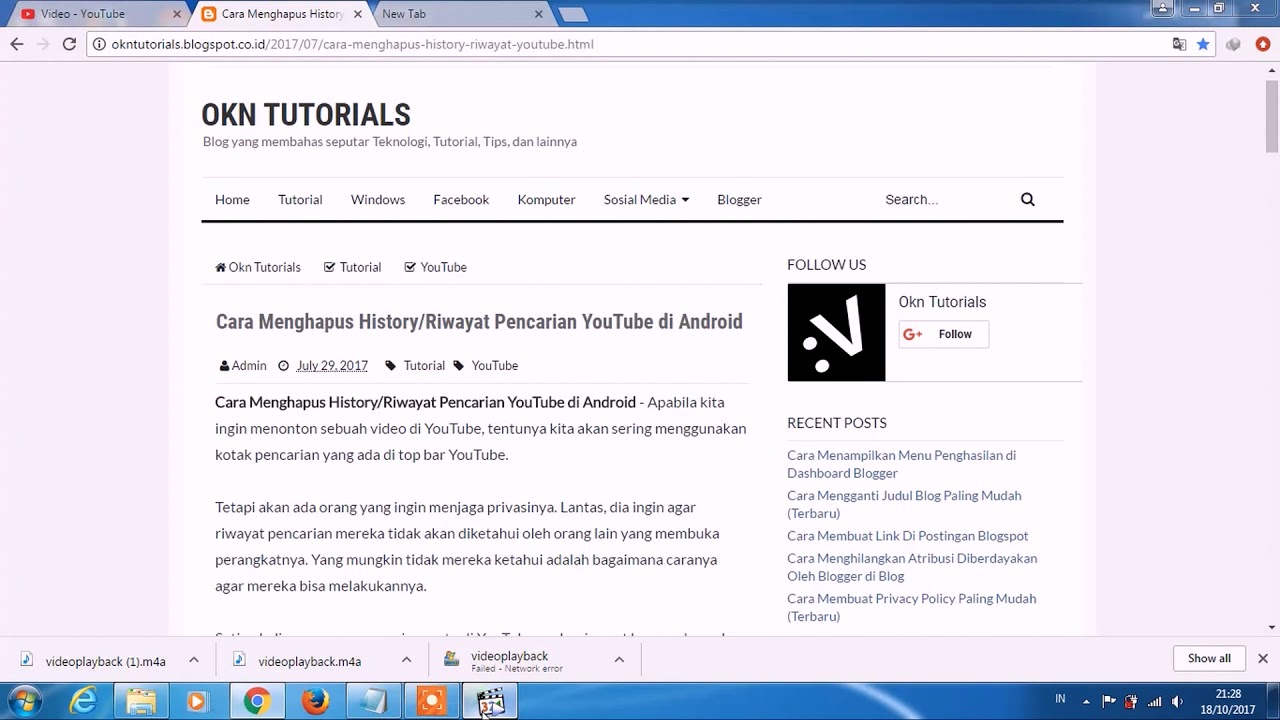The height and width of the screenshot is (720, 1280).
Task: Expand options for videoplayback.m4a download
Action: tap(406, 660)
